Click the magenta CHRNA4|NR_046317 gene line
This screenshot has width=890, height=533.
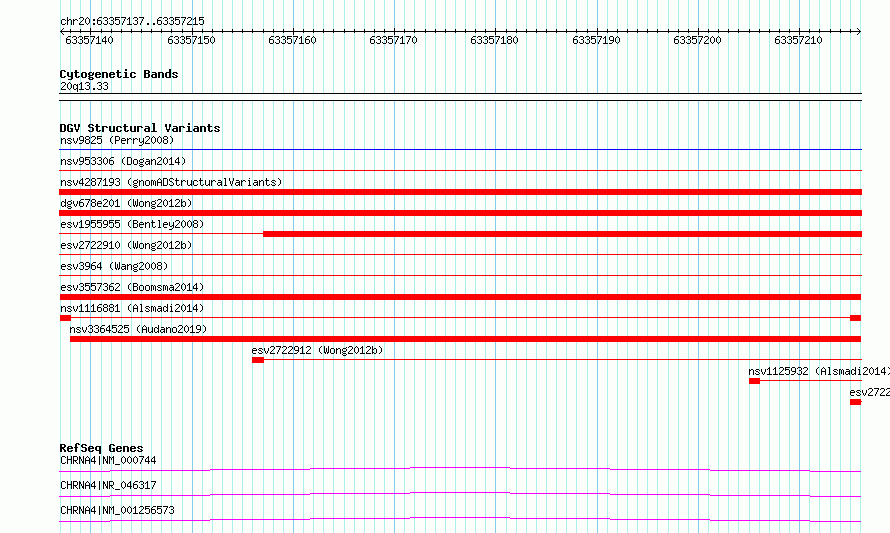[x=460, y=494]
